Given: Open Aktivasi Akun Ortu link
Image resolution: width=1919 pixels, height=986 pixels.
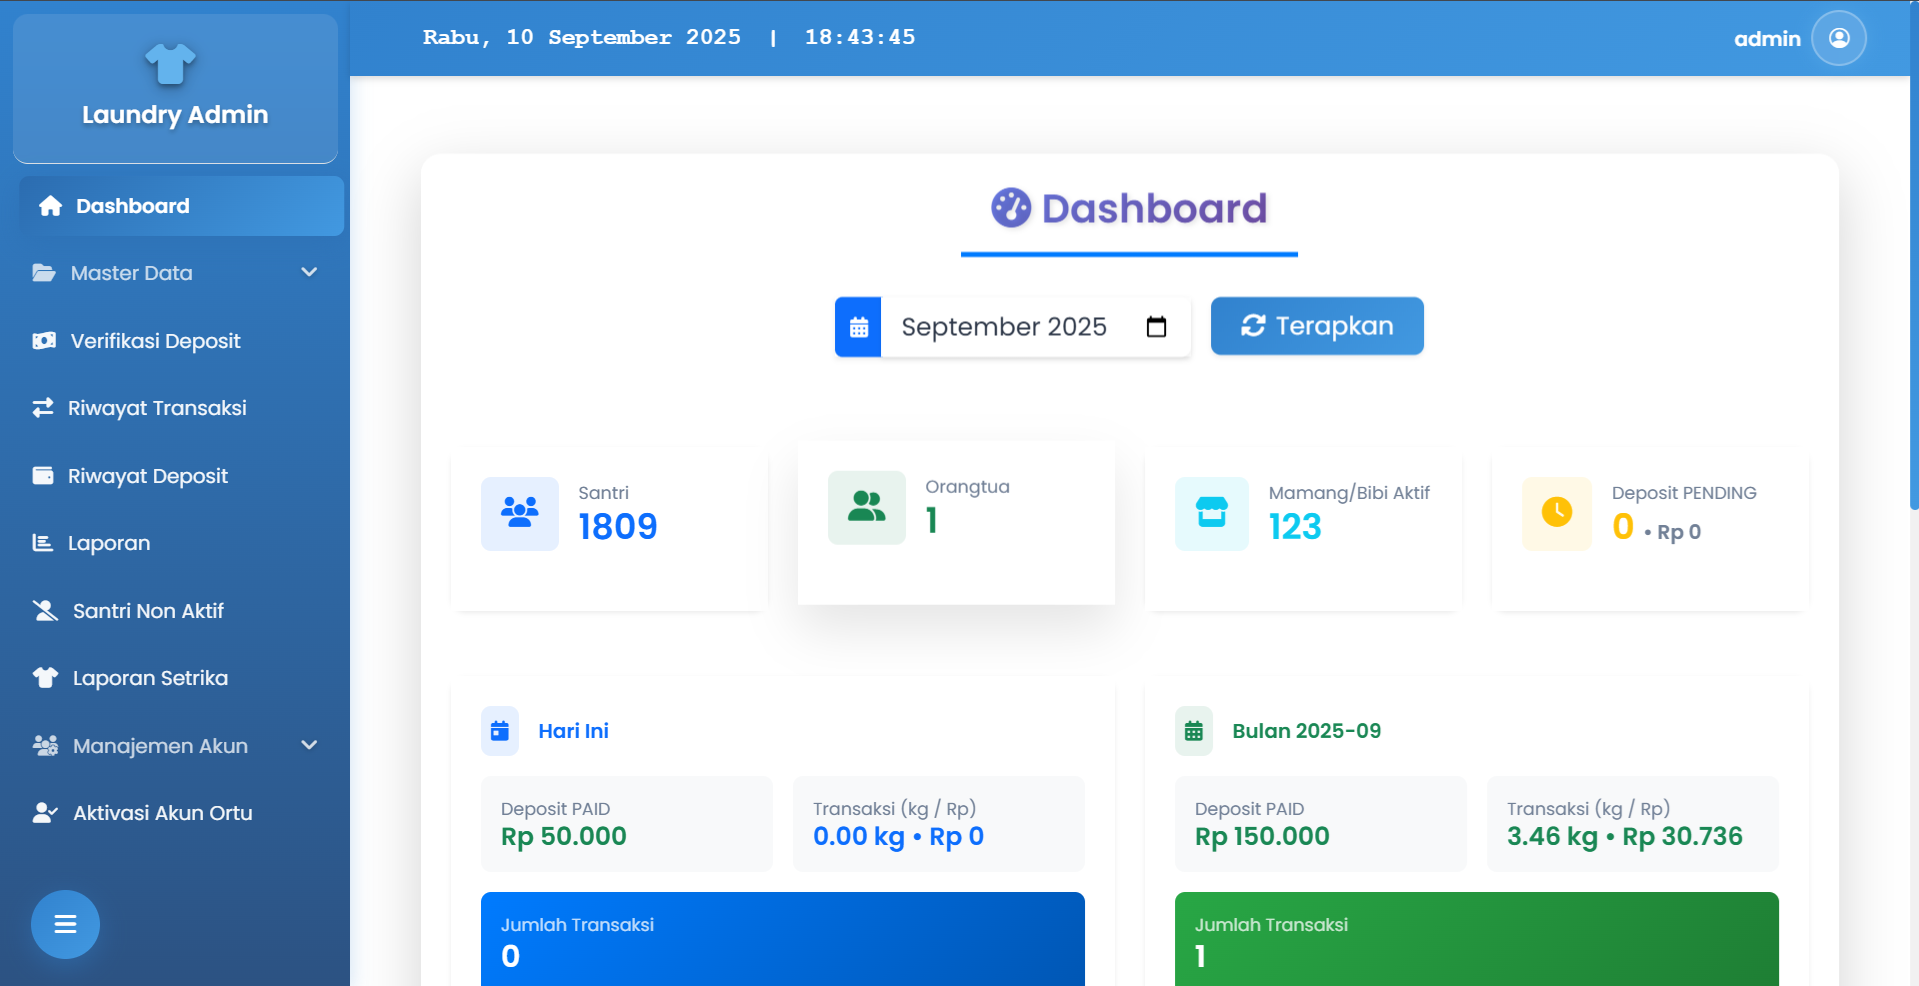Looking at the screenshot, I should coord(162,813).
